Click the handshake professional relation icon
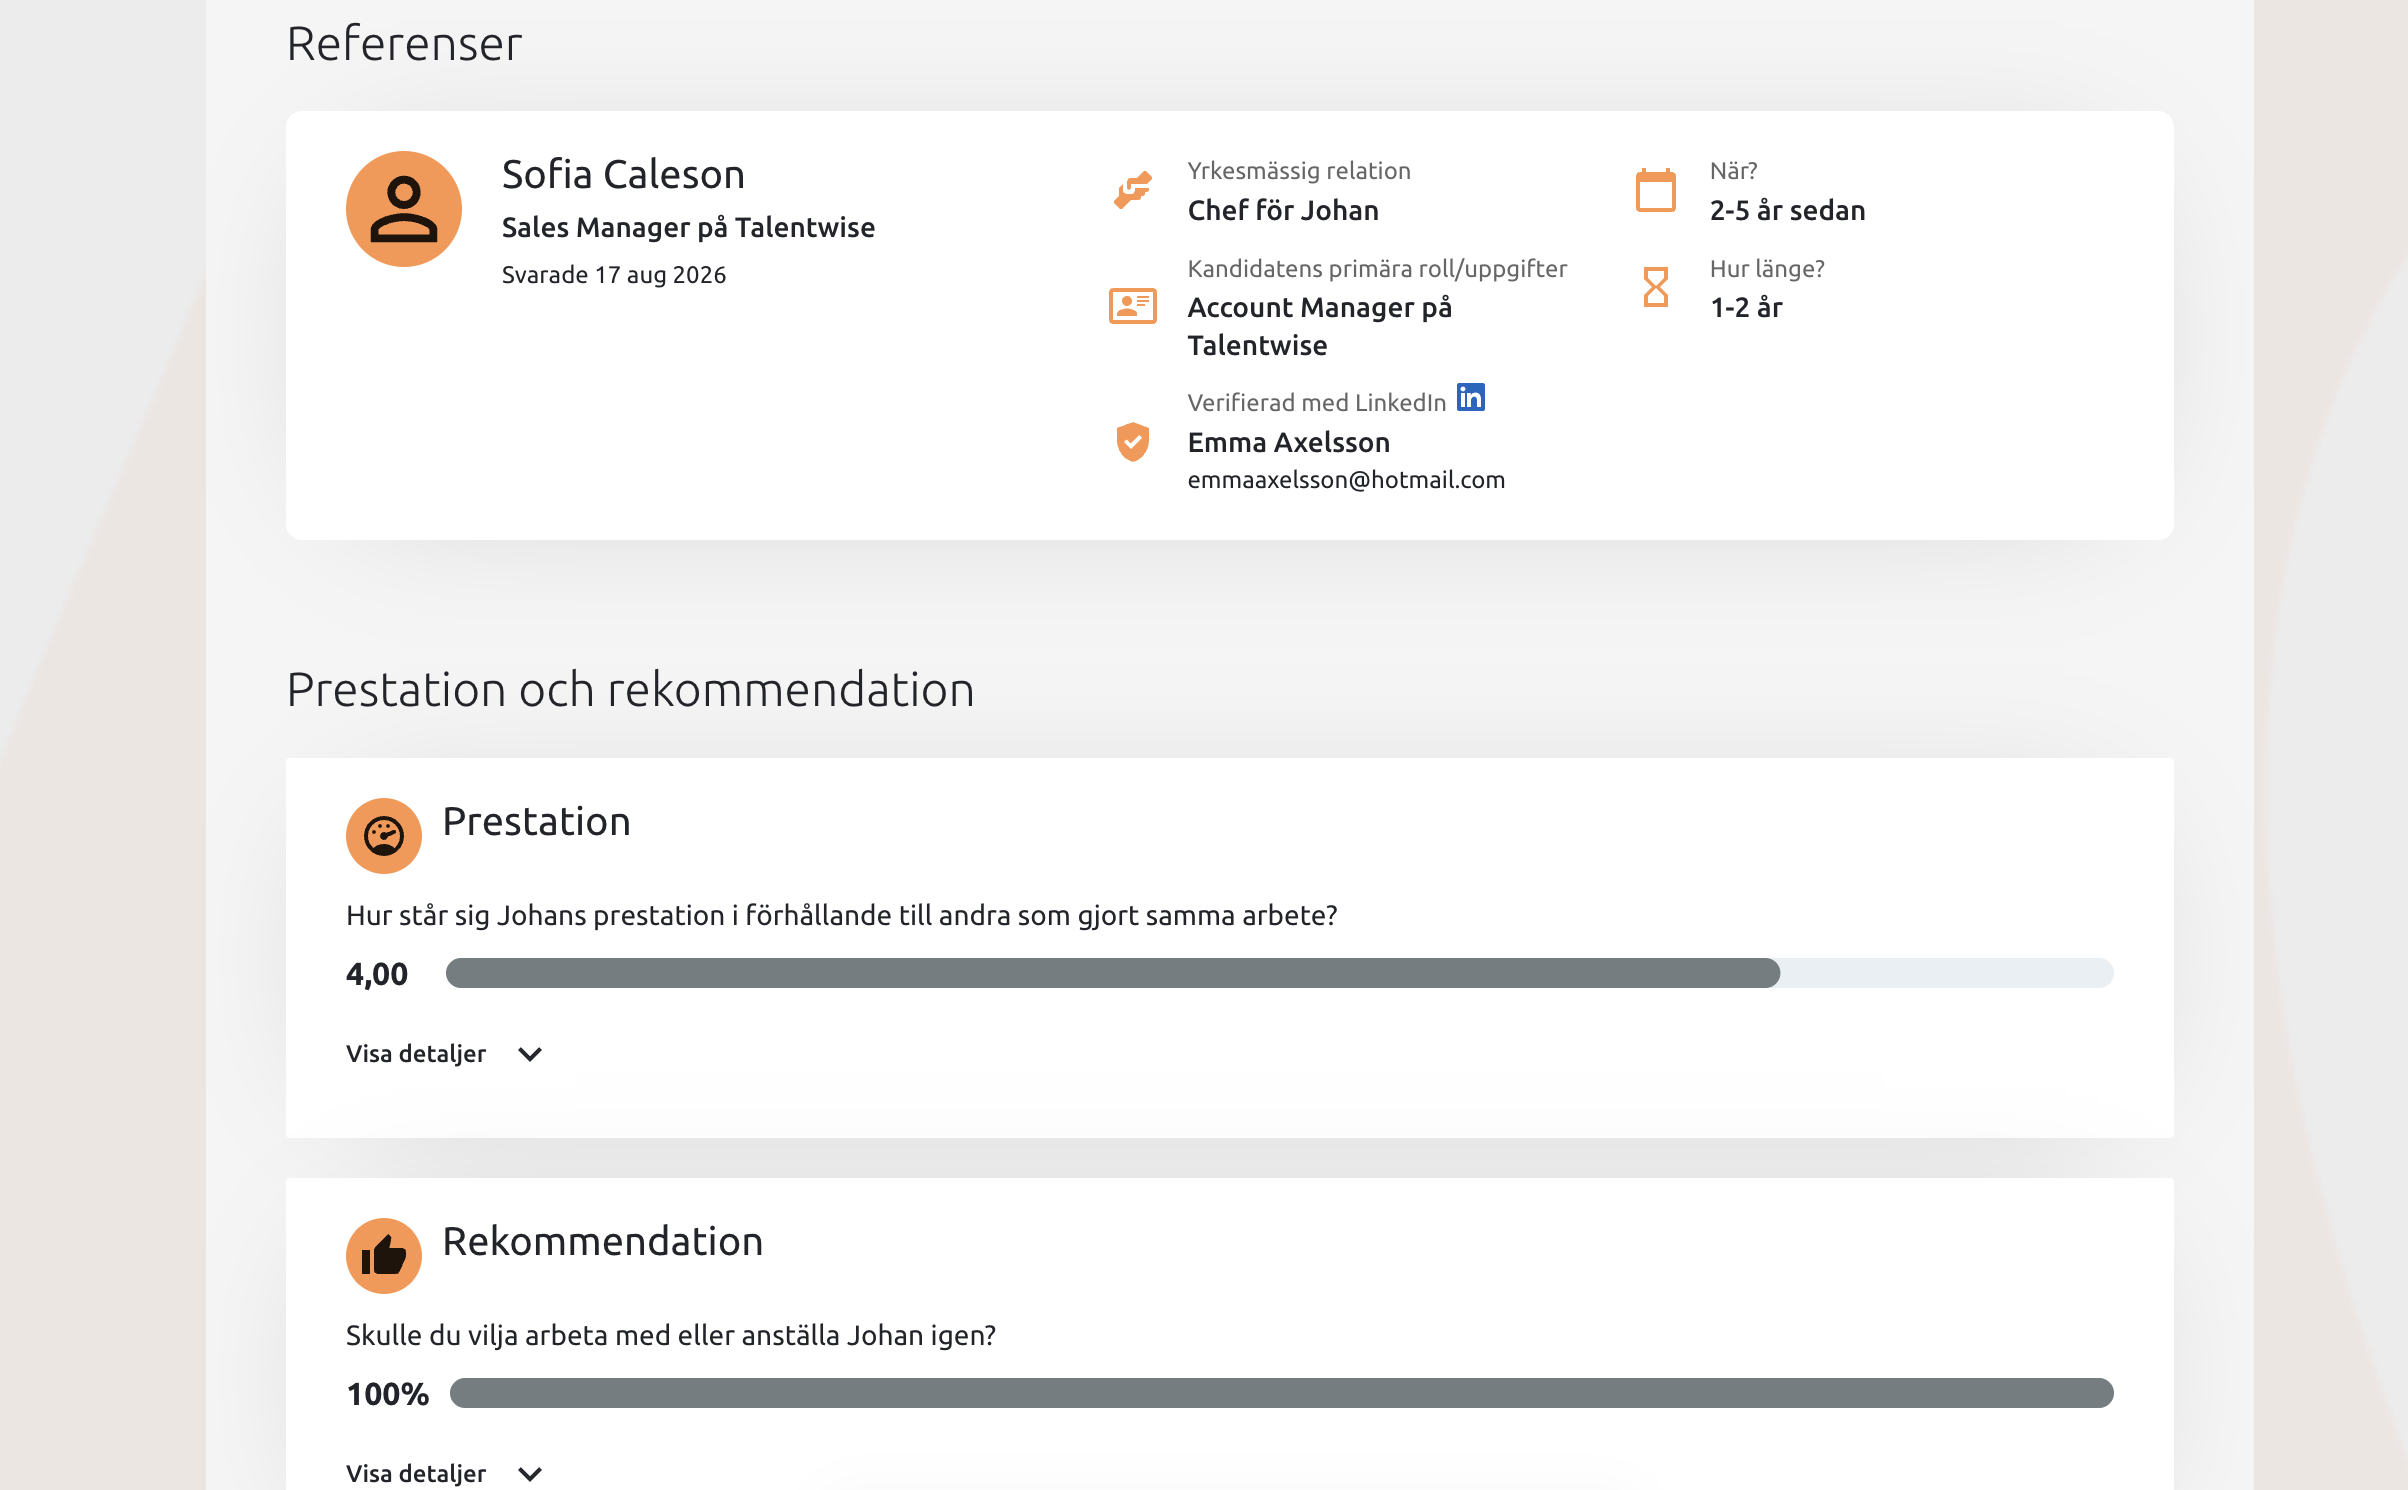The height and width of the screenshot is (1490, 2408). click(x=1133, y=190)
